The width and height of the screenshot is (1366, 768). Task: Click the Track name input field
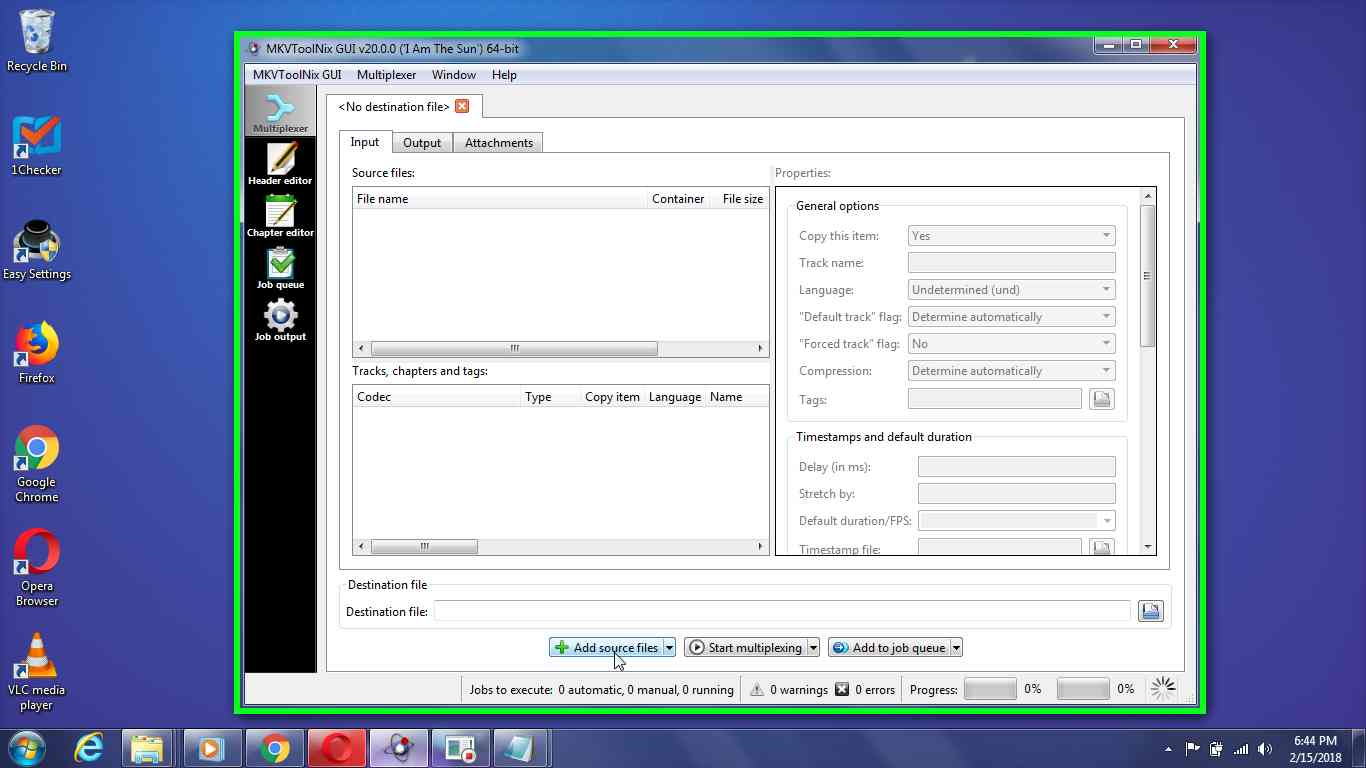coord(1011,263)
